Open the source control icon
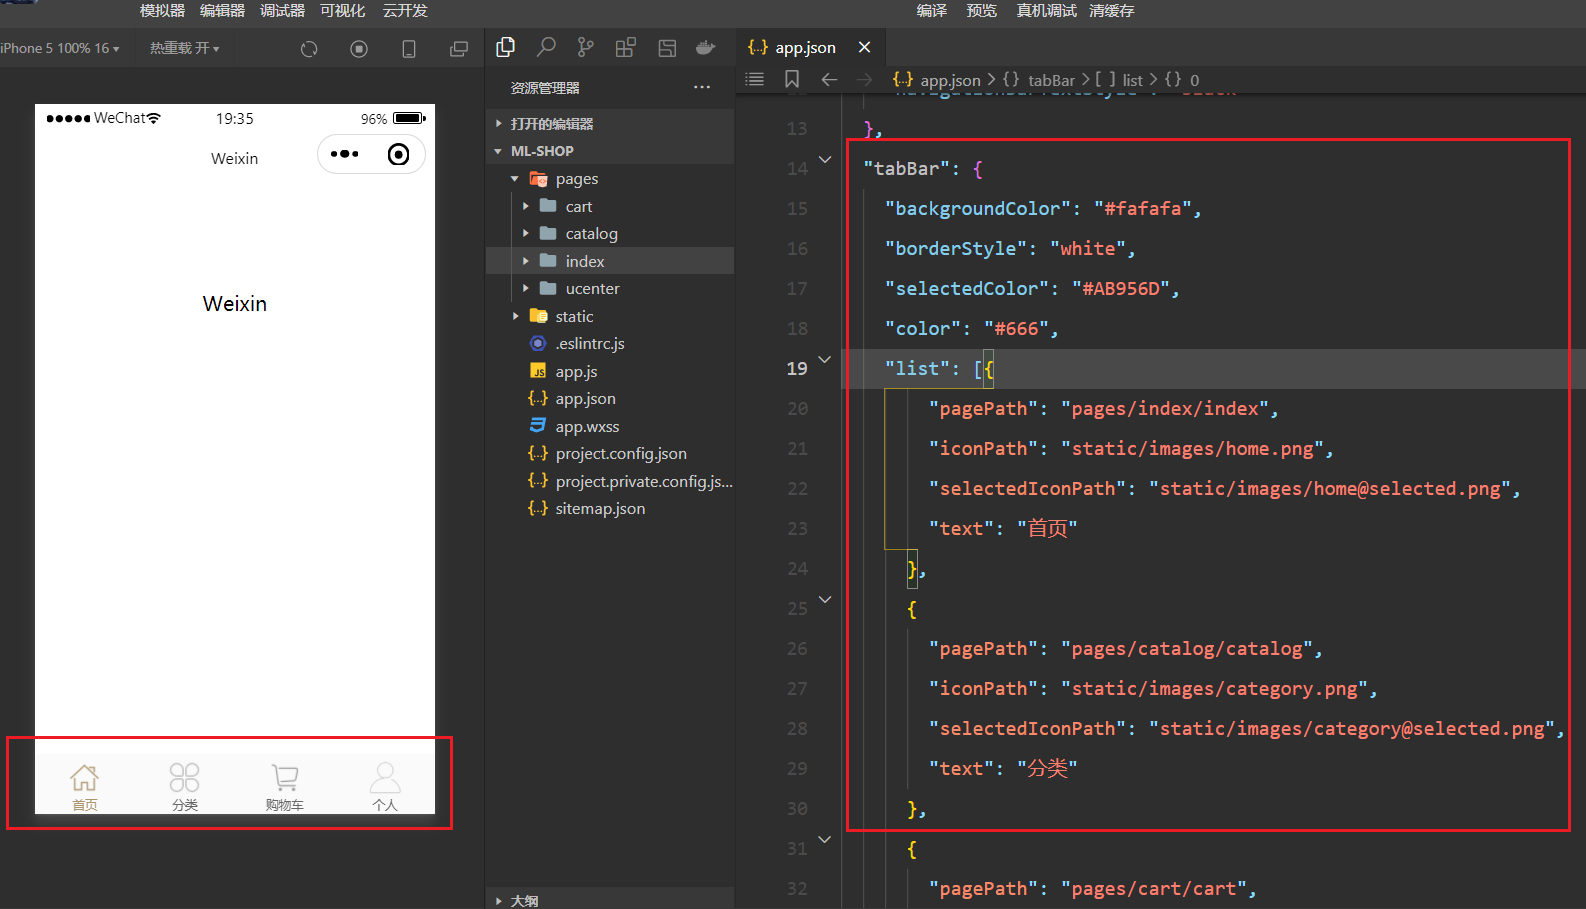 (x=586, y=47)
